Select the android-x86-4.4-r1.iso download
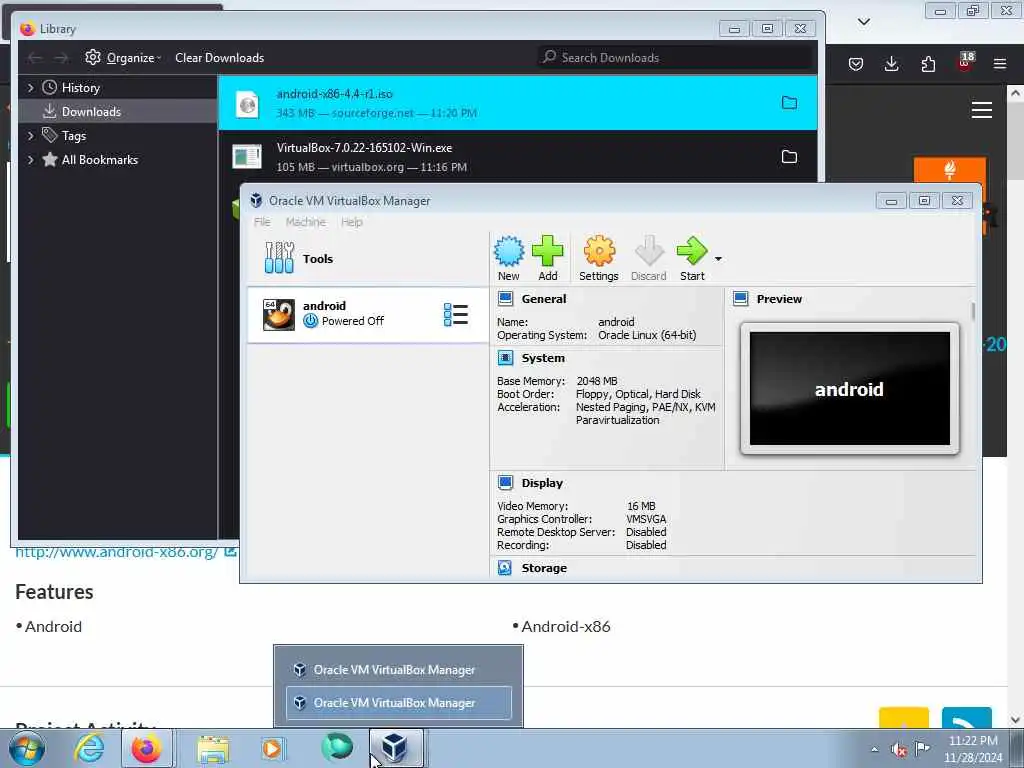The width and height of the screenshot is (1024, 768). click(x=517, y=103)
